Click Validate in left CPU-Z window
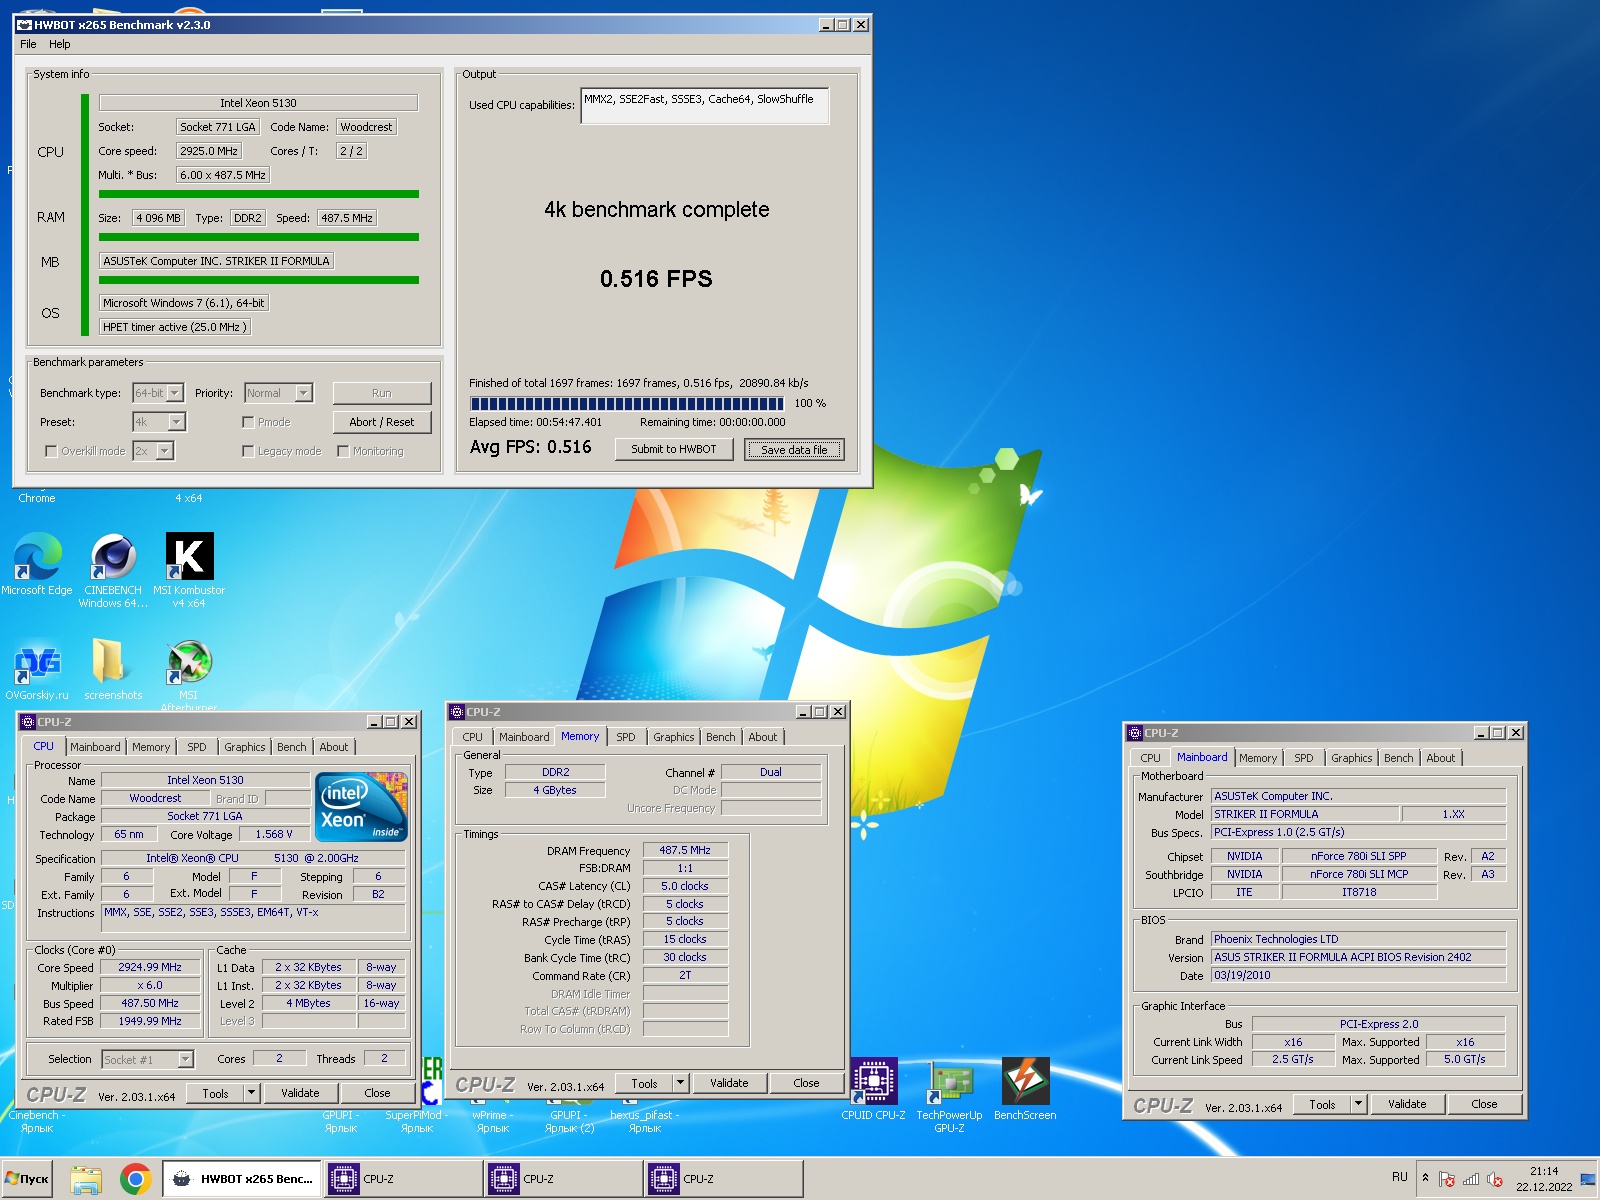 [300, 1093]
